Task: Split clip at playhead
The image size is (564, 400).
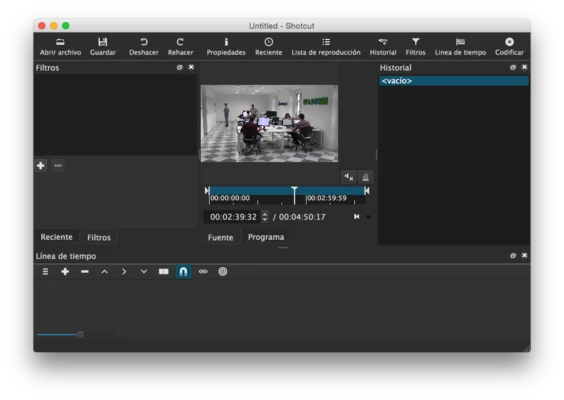Action: tap(164, 272)
